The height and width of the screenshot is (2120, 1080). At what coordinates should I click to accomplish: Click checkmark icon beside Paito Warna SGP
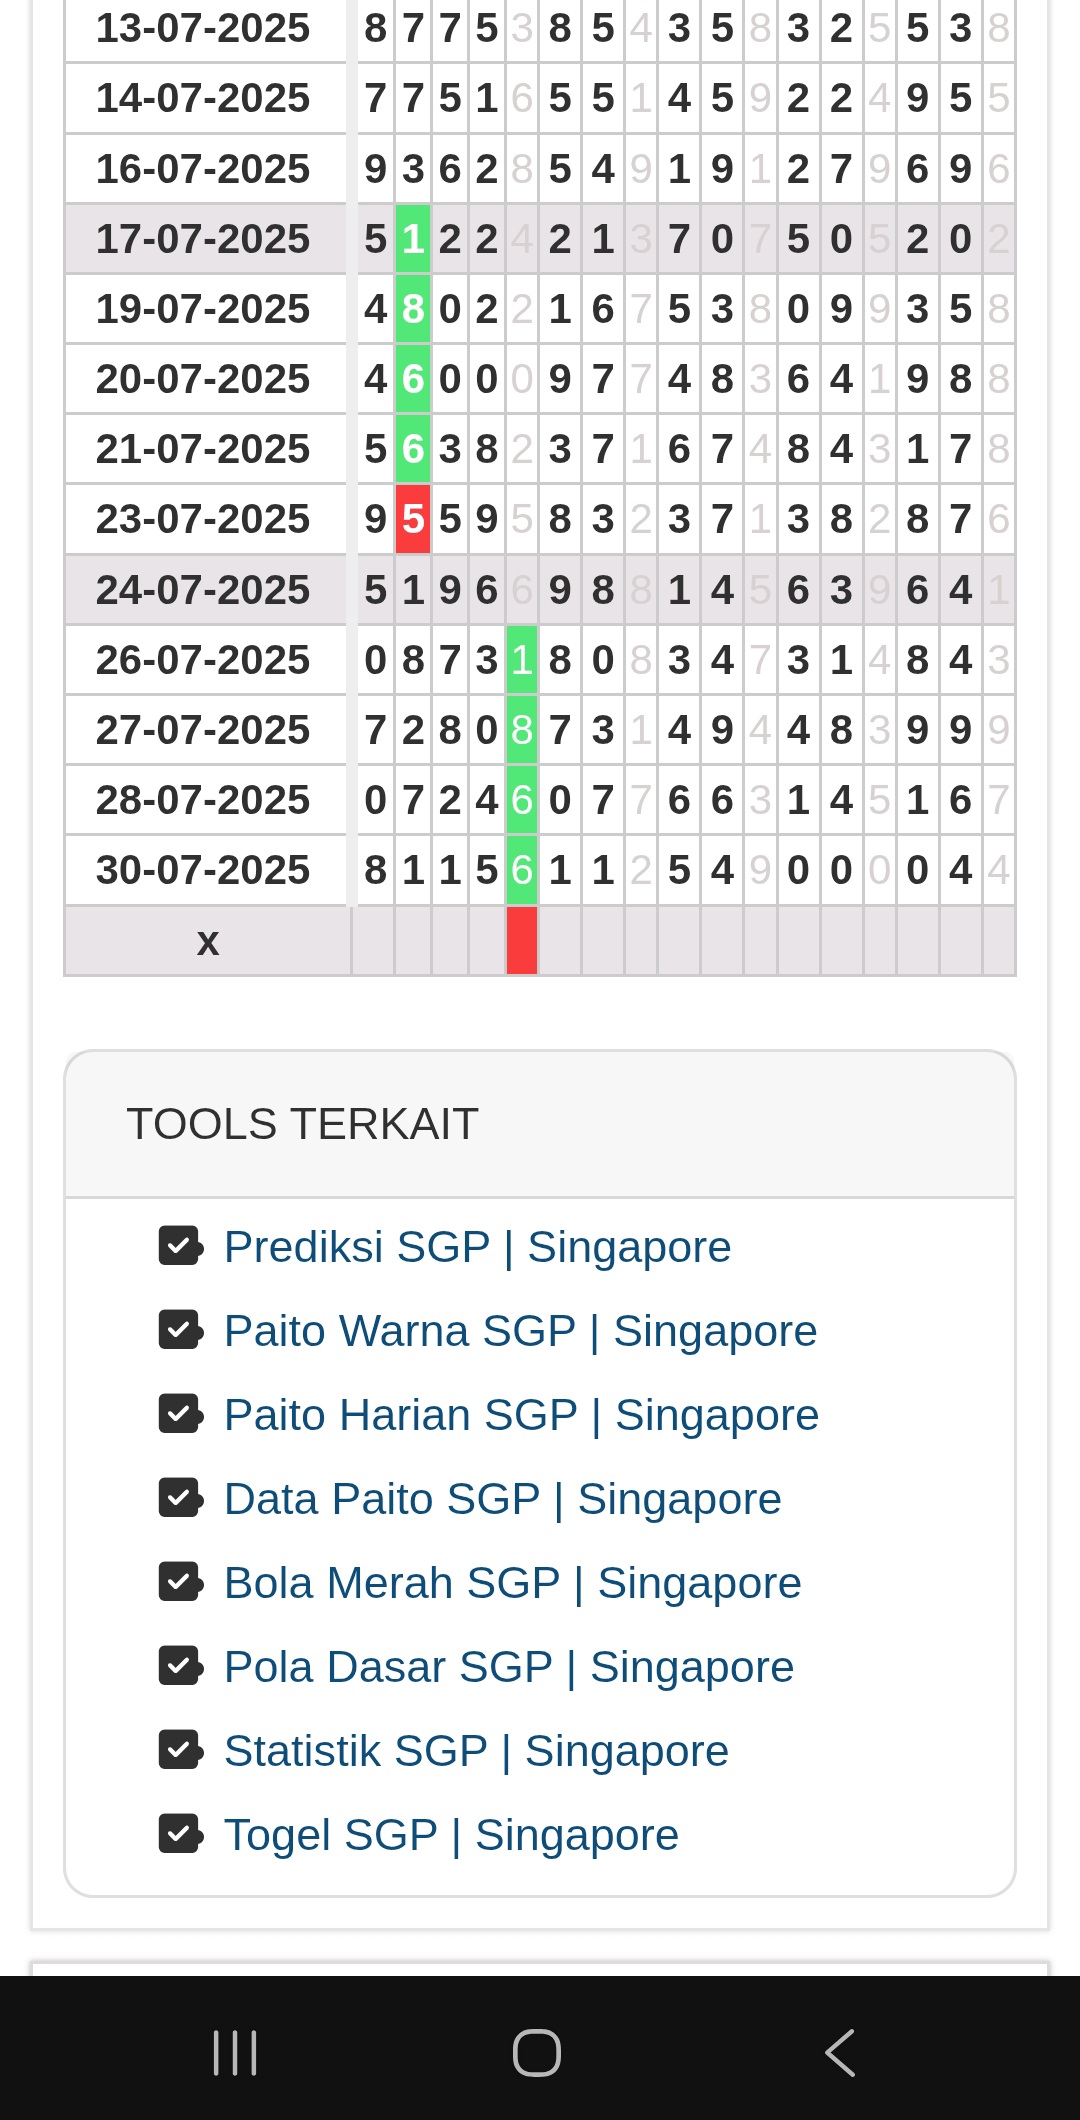[x=180, y=1330]
